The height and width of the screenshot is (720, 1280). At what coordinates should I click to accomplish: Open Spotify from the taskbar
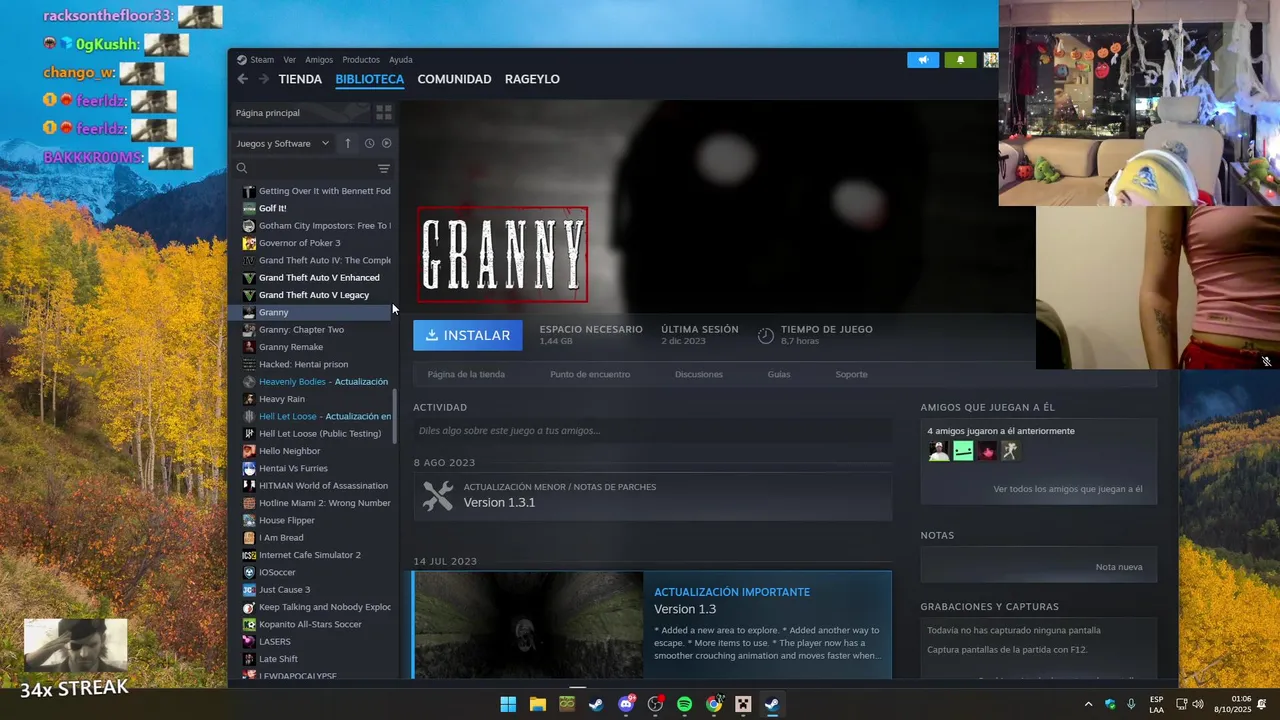(x=684, y=704)
